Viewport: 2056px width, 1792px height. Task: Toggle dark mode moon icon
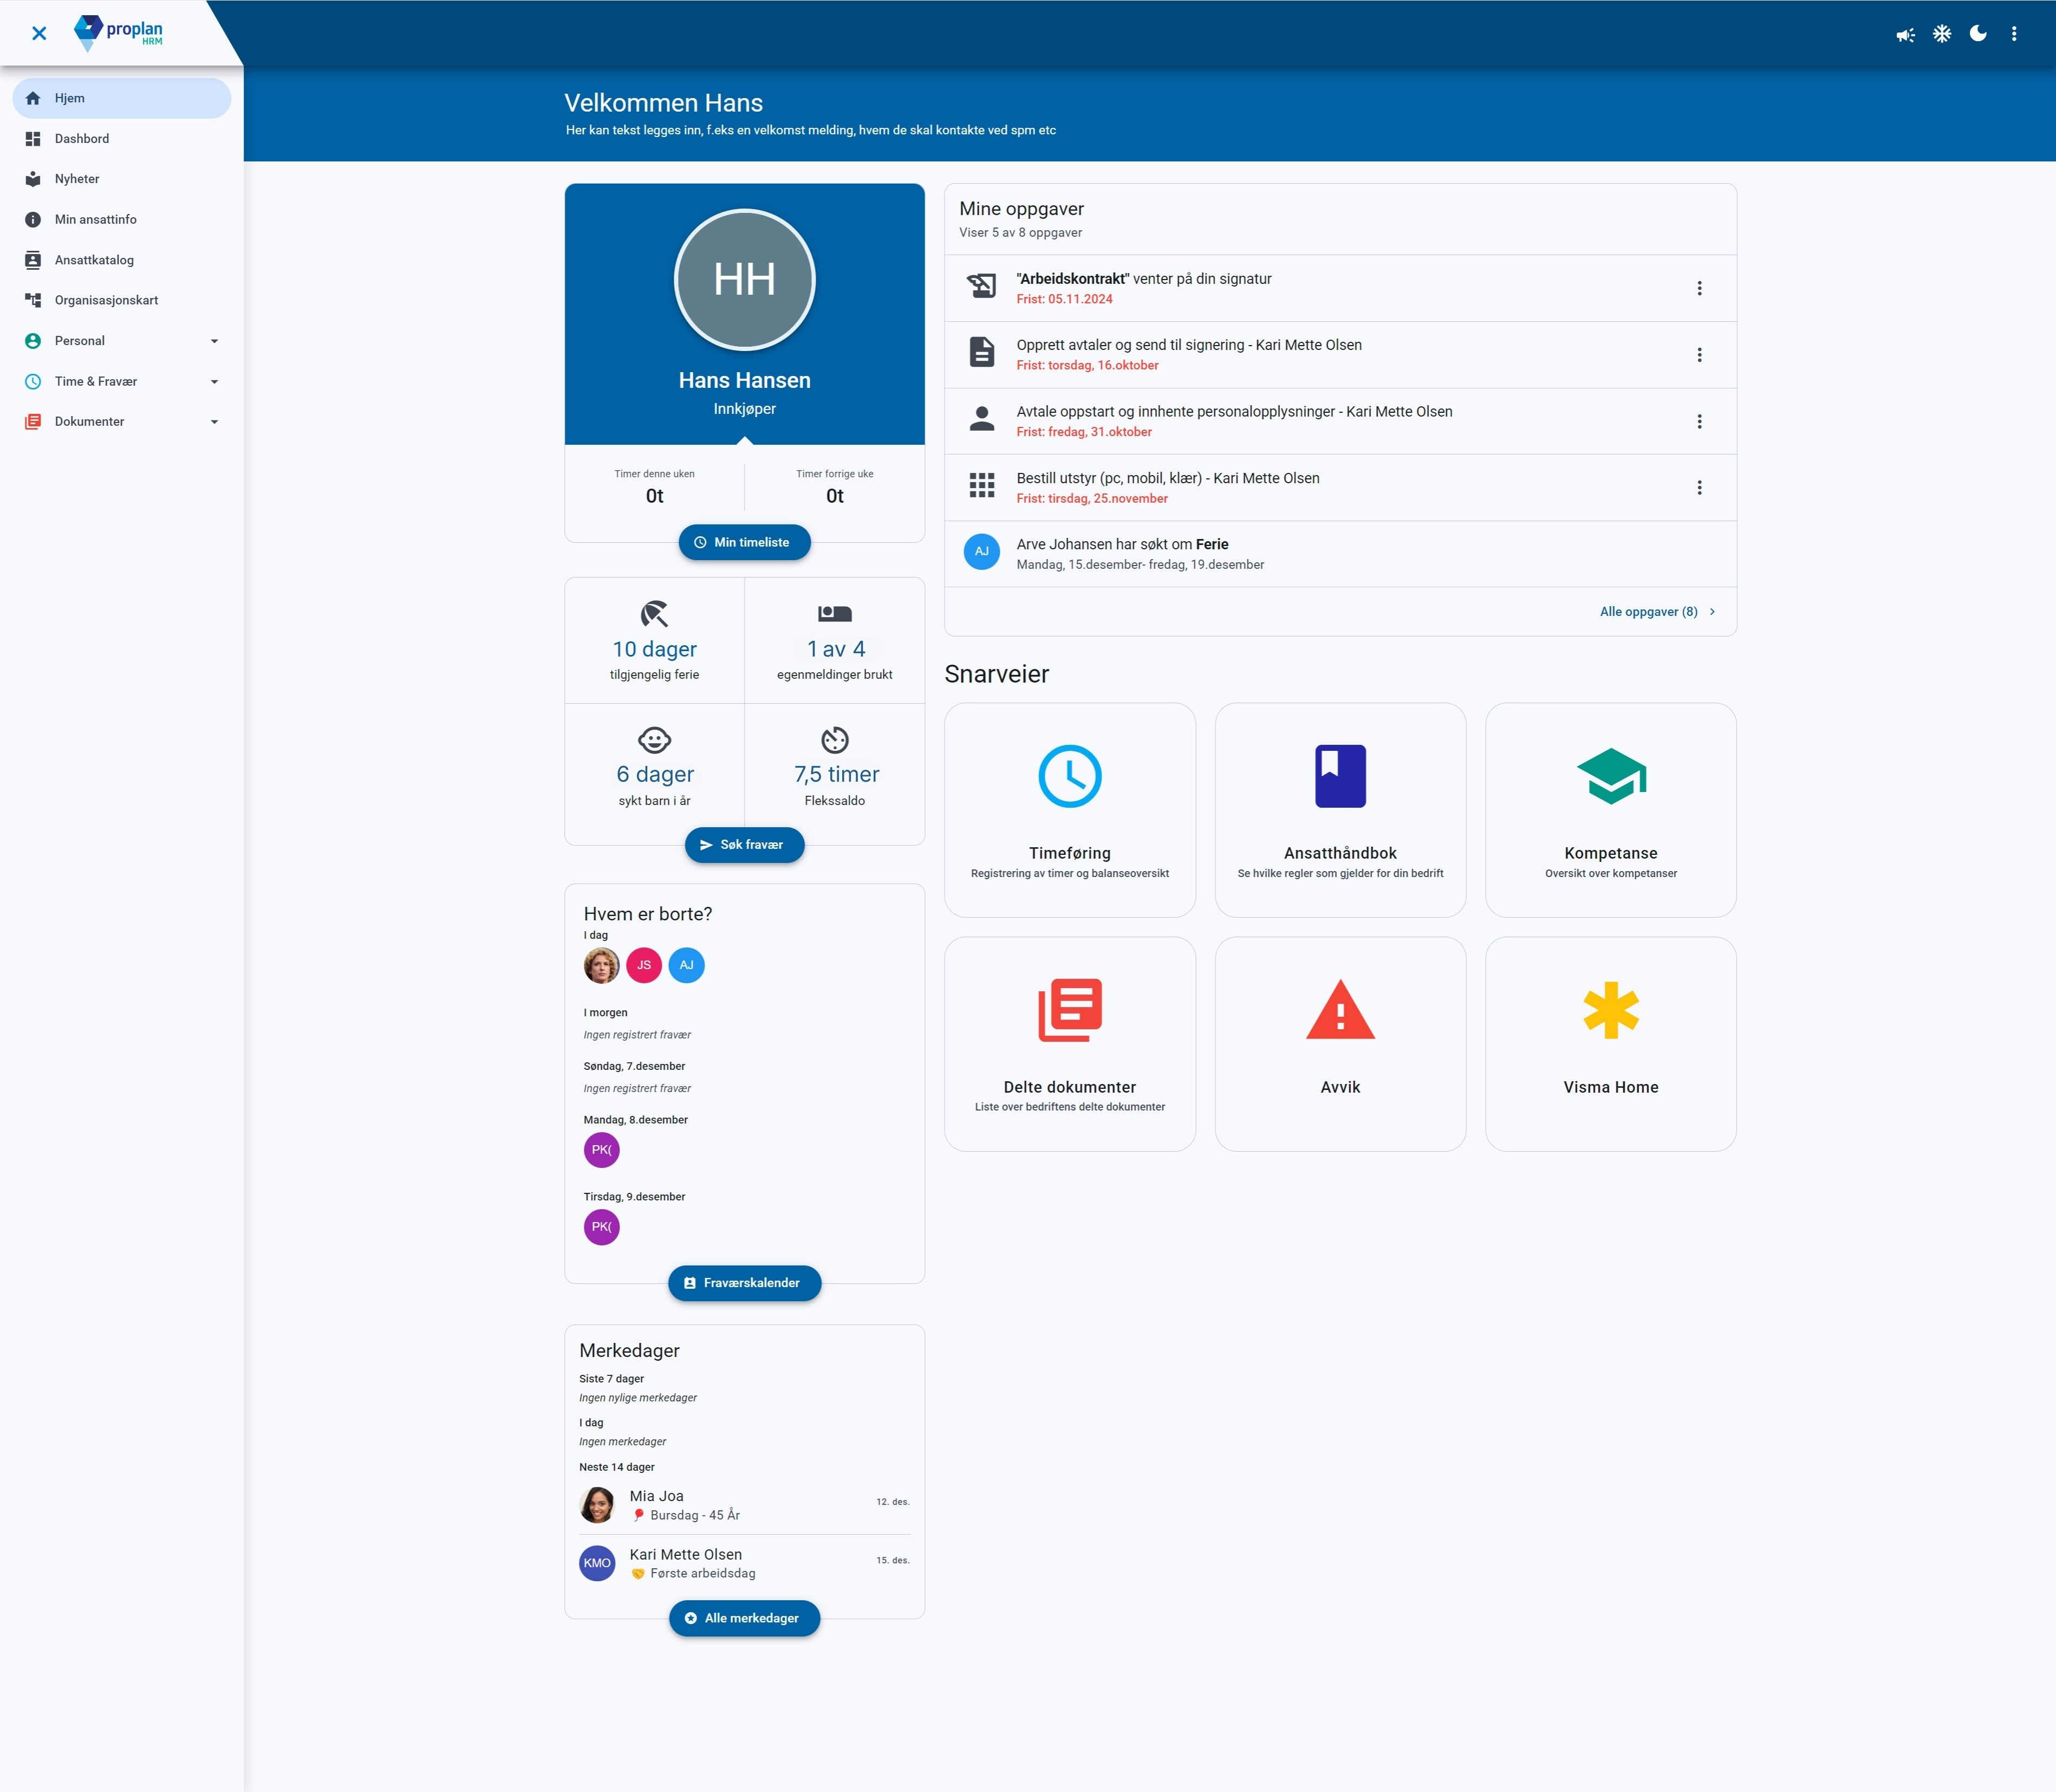1978,34
